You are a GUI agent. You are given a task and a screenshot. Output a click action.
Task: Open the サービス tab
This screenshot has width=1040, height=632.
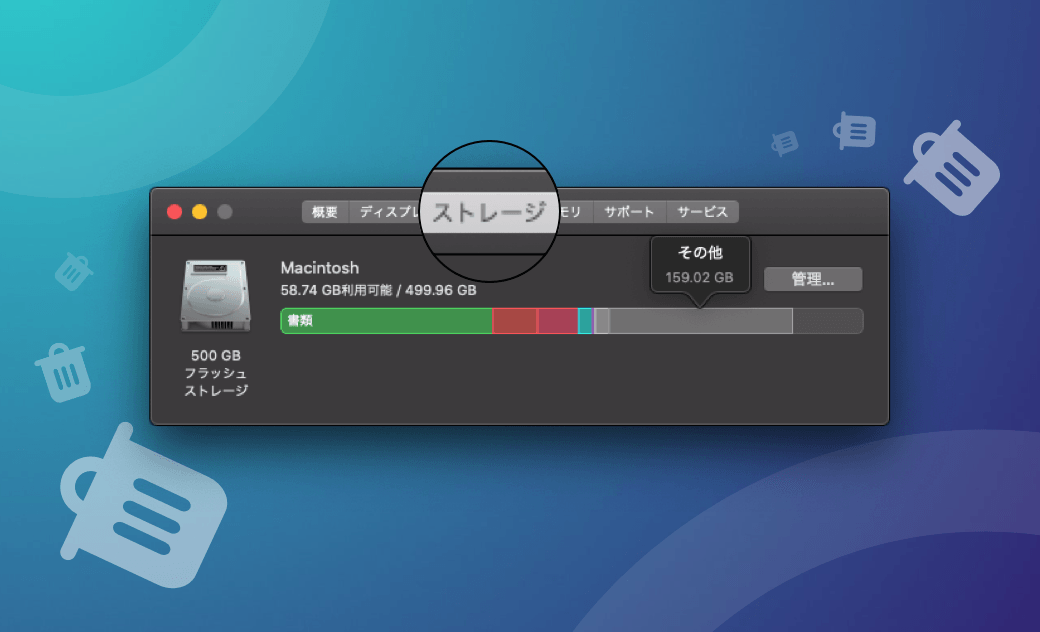click(703, 211)
